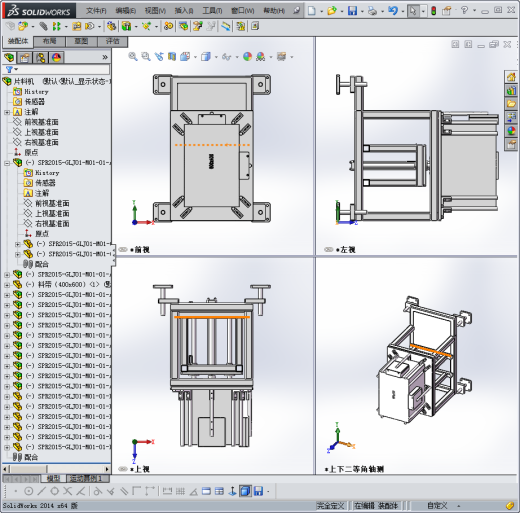The image size is (520, 513).
Task: Click the Save floppy disk icon
Action: 352,11
